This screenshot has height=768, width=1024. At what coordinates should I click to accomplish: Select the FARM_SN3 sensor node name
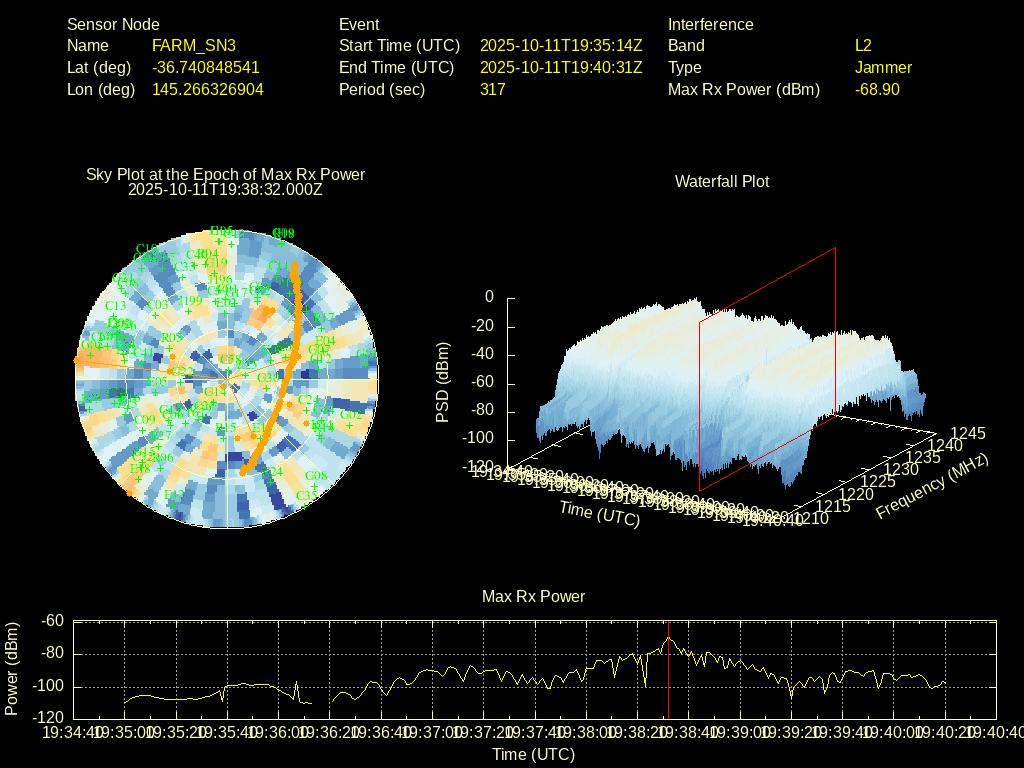[x=194, y=46]
